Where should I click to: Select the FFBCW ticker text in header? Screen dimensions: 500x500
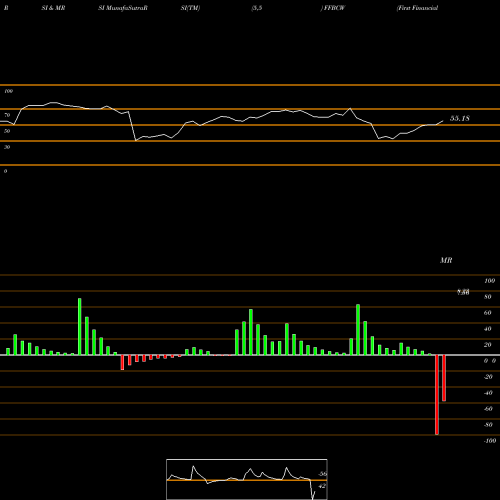coord(334,8)
